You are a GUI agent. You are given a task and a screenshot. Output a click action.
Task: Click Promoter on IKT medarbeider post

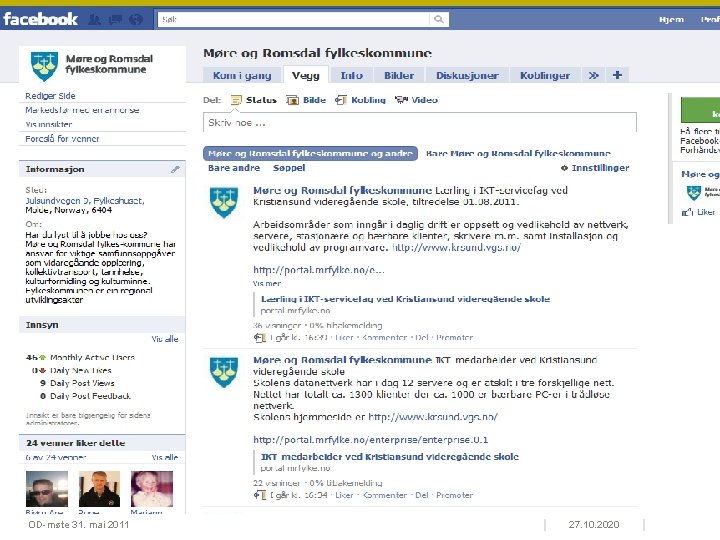(x=455, y=495)
